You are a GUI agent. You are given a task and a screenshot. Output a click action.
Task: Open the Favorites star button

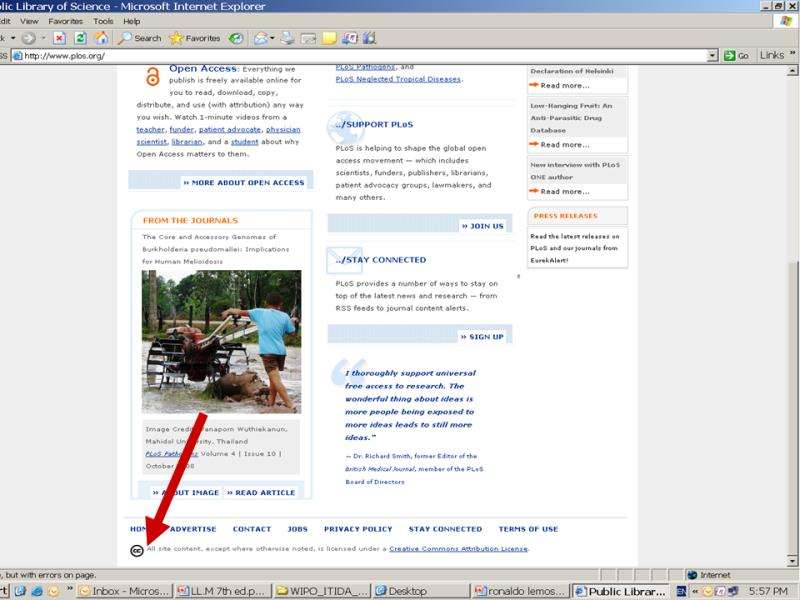(x=194, y=38)
